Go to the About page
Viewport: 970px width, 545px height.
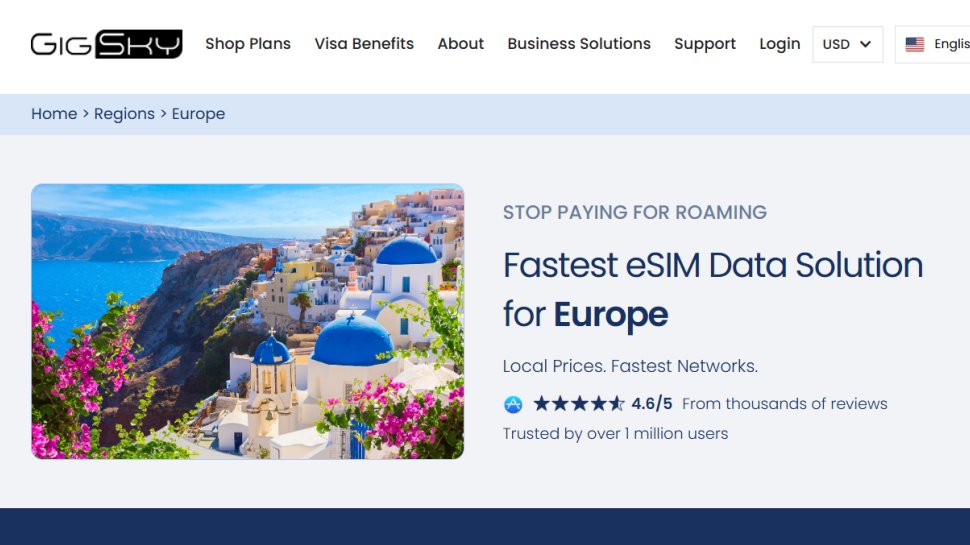click(x=461, y=44)
